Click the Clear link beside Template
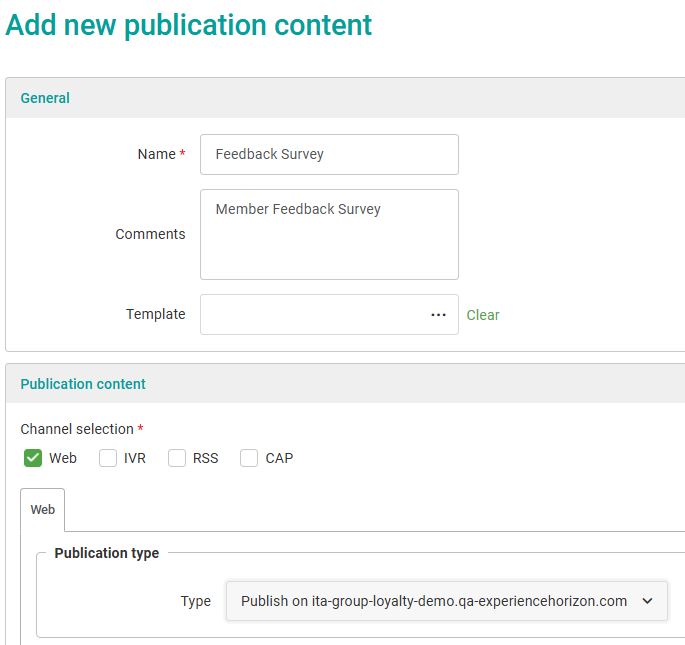Viewport: 685px width, 645px height. tap(483, 315)
